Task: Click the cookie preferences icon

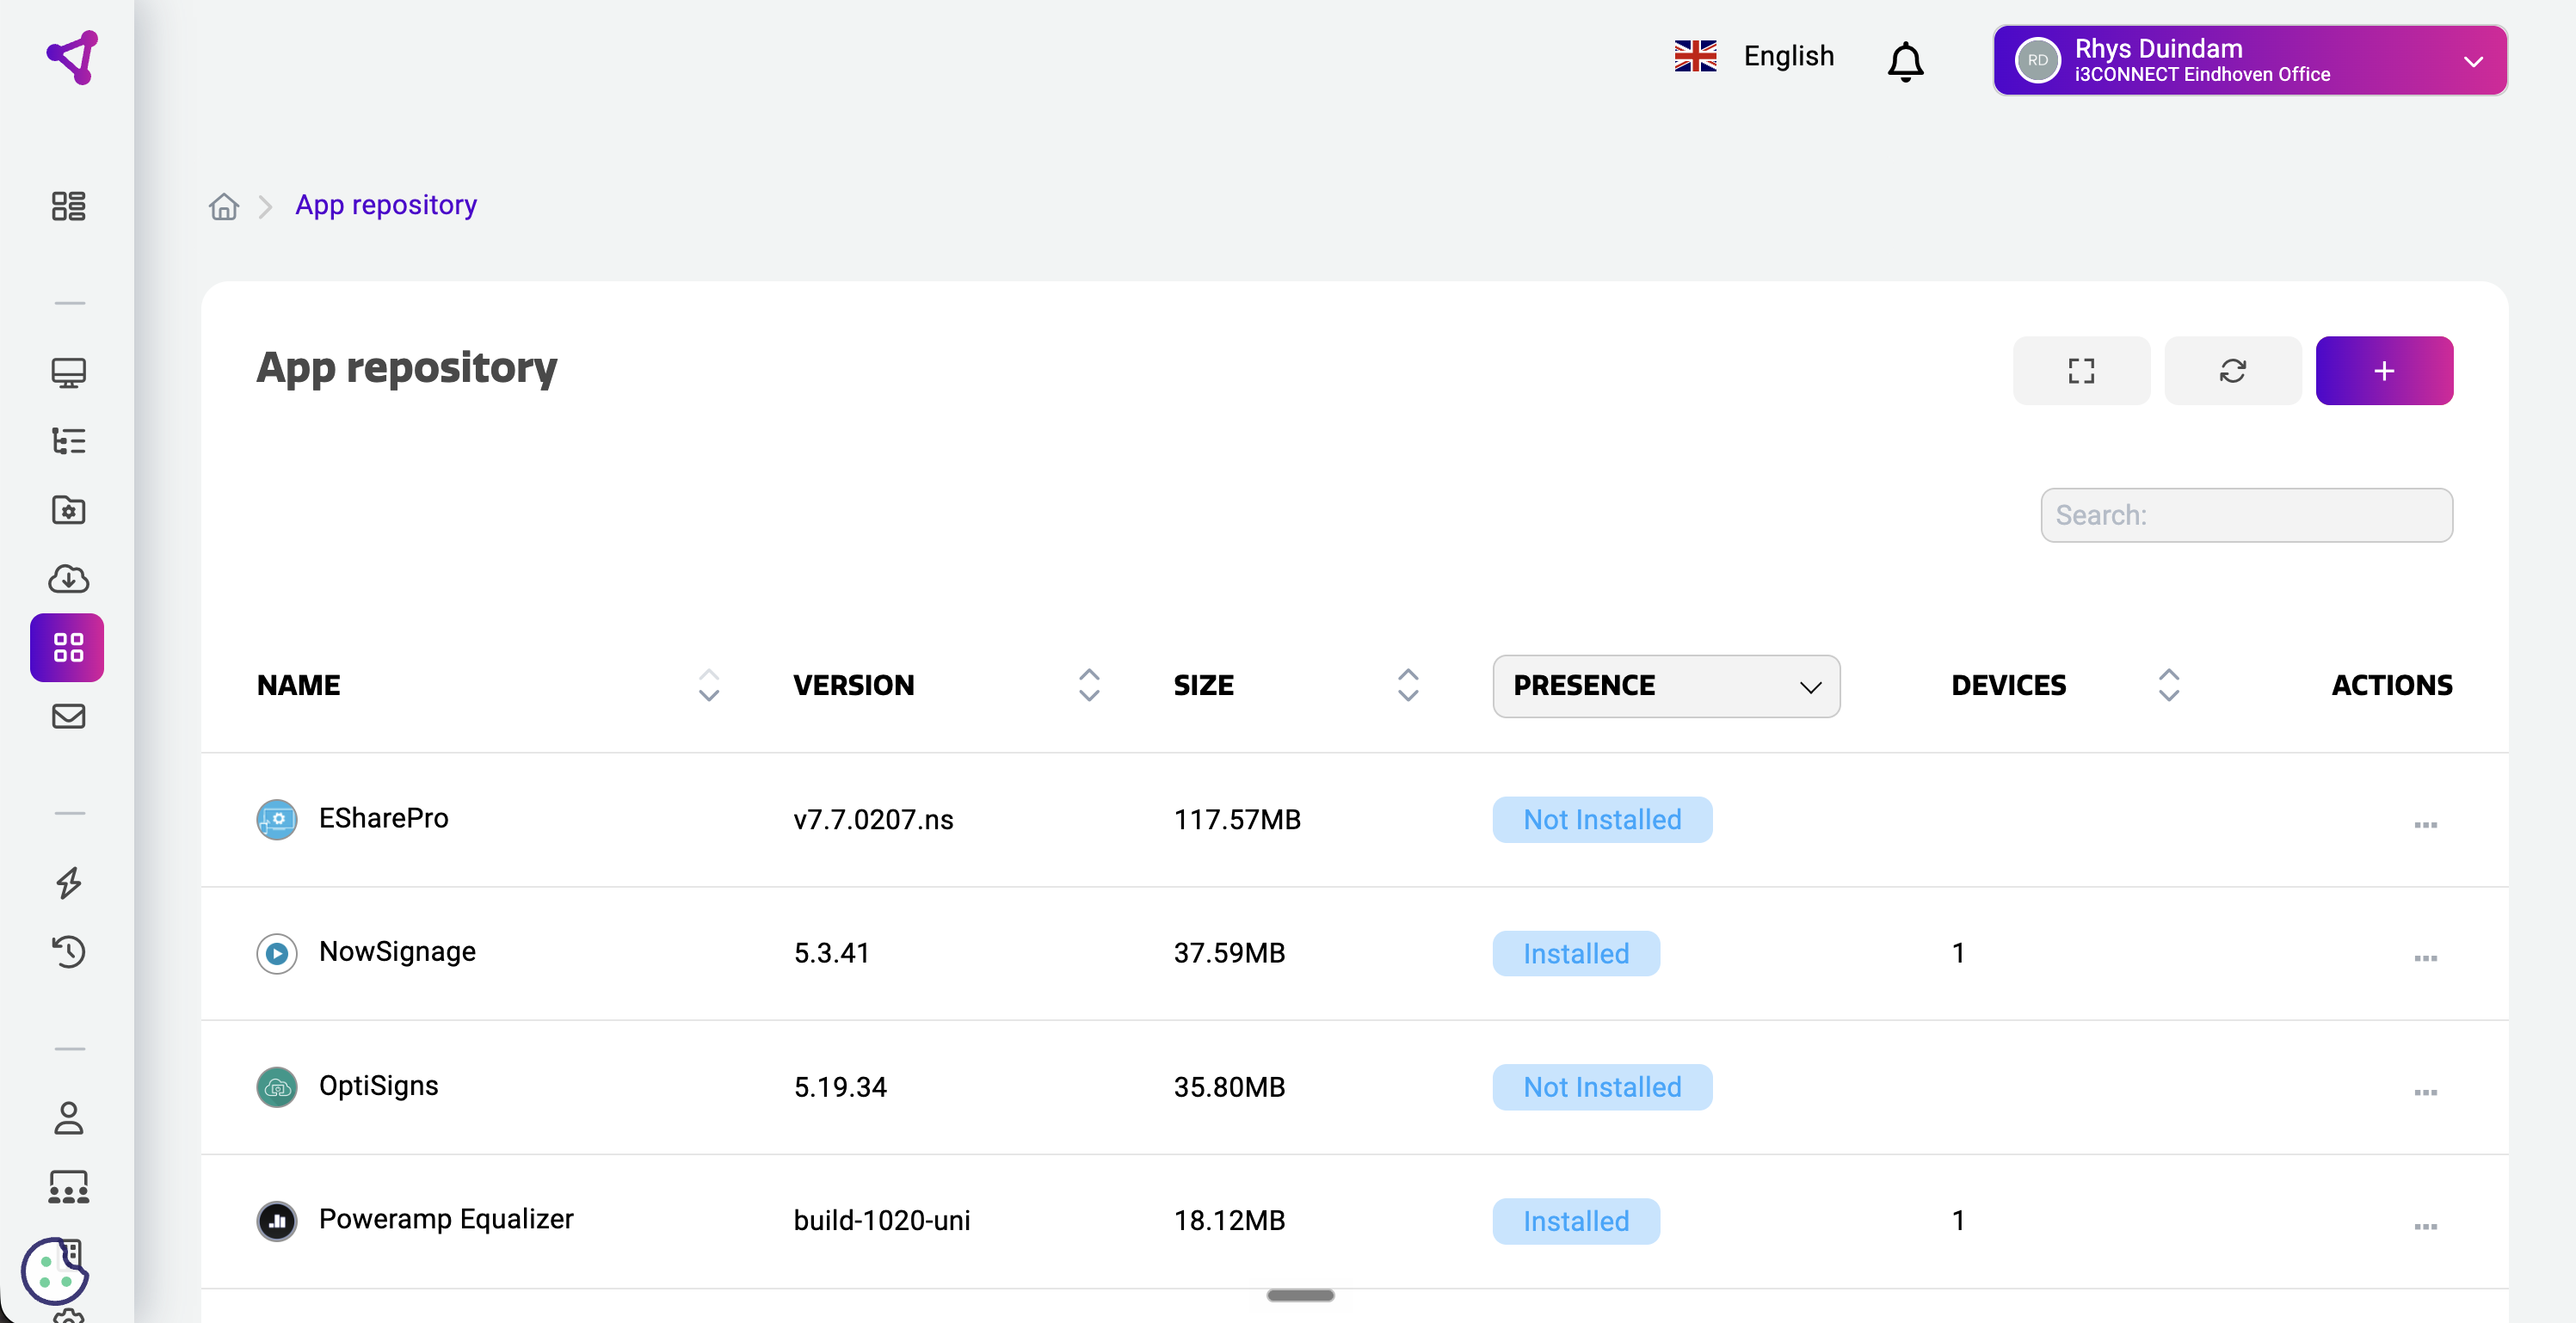Action: (x=53, y=1271)
